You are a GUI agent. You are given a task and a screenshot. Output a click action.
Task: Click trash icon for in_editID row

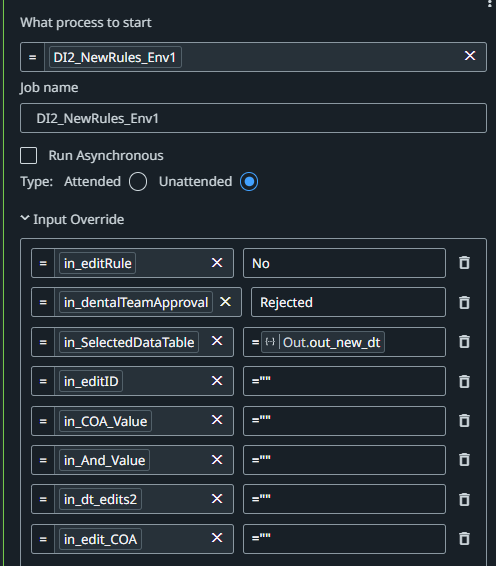coord(464,381)
